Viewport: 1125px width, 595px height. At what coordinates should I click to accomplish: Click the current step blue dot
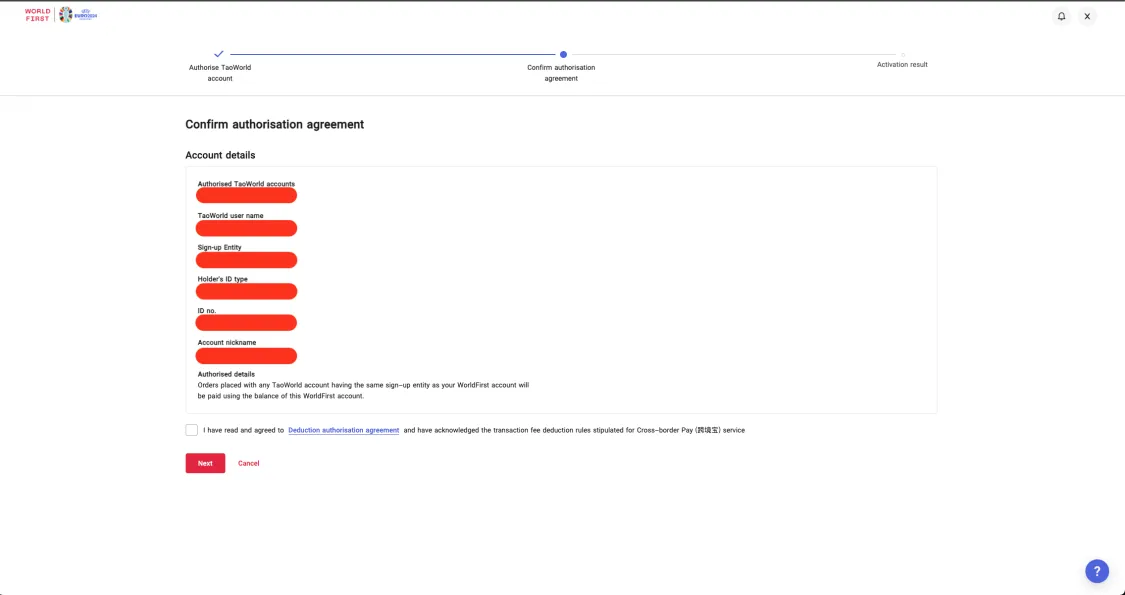[563, 55]
